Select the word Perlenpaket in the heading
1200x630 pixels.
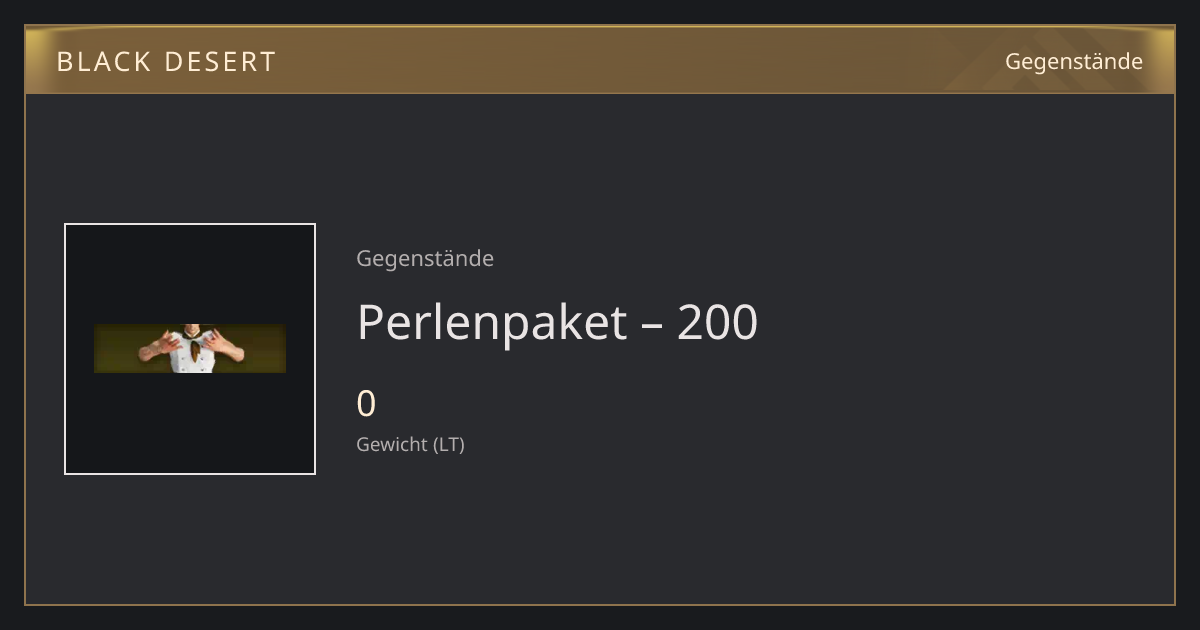(492, 323)
